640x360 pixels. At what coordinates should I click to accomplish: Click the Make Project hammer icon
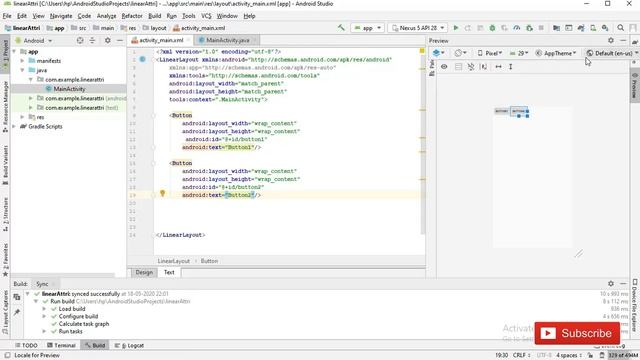341,28
